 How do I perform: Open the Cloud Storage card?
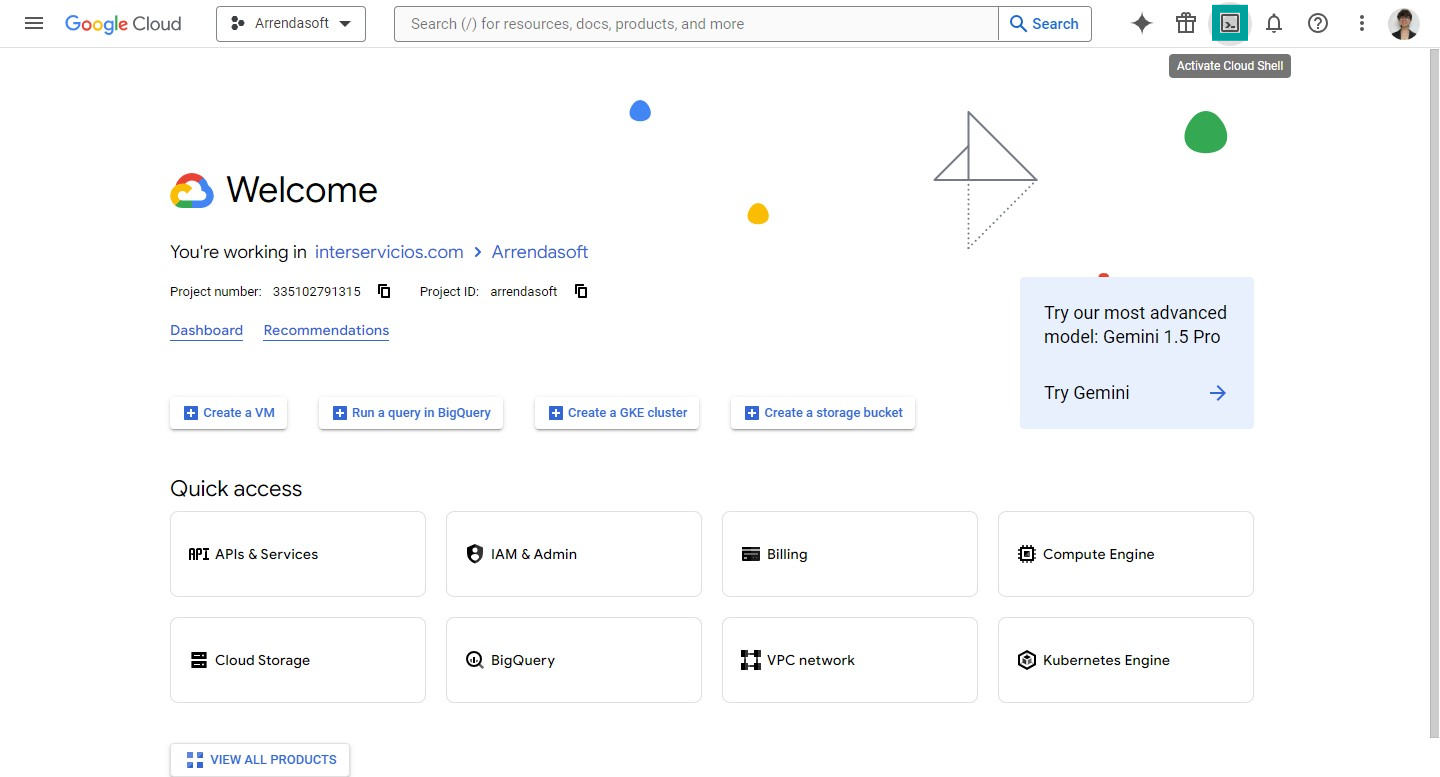click(x=298, y=660)
